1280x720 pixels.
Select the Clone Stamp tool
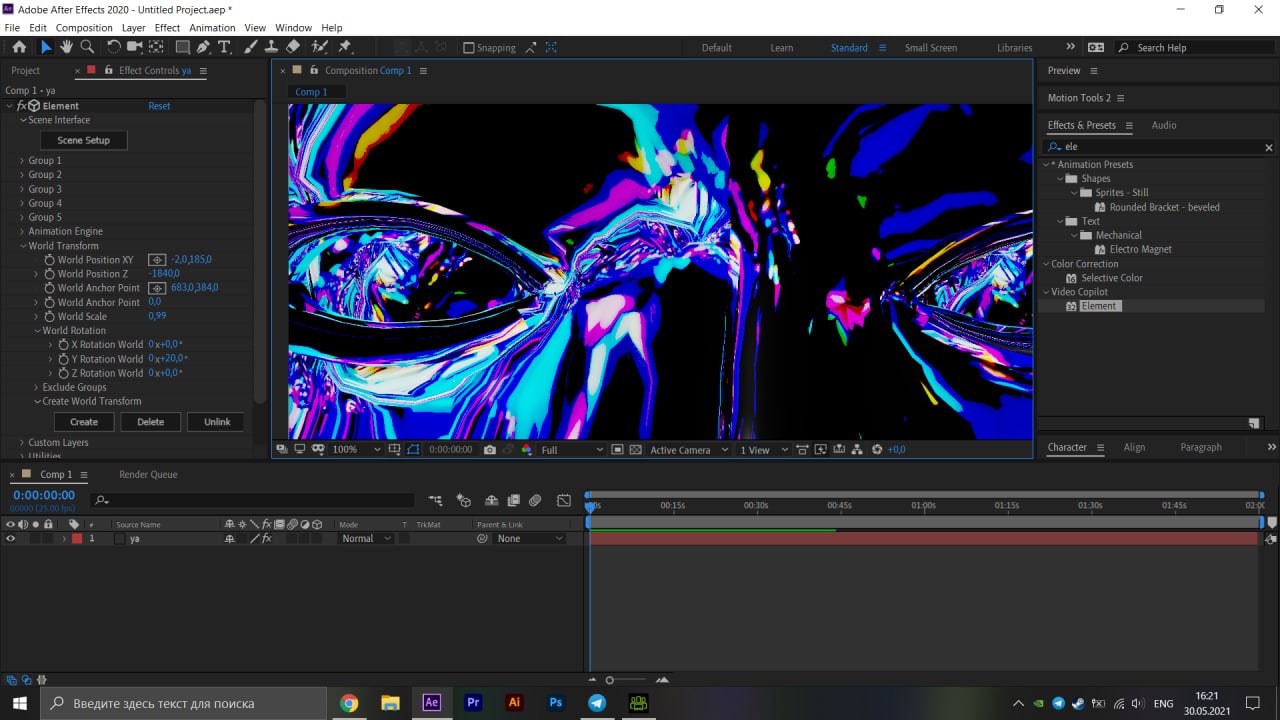click(x=271, y=47)
